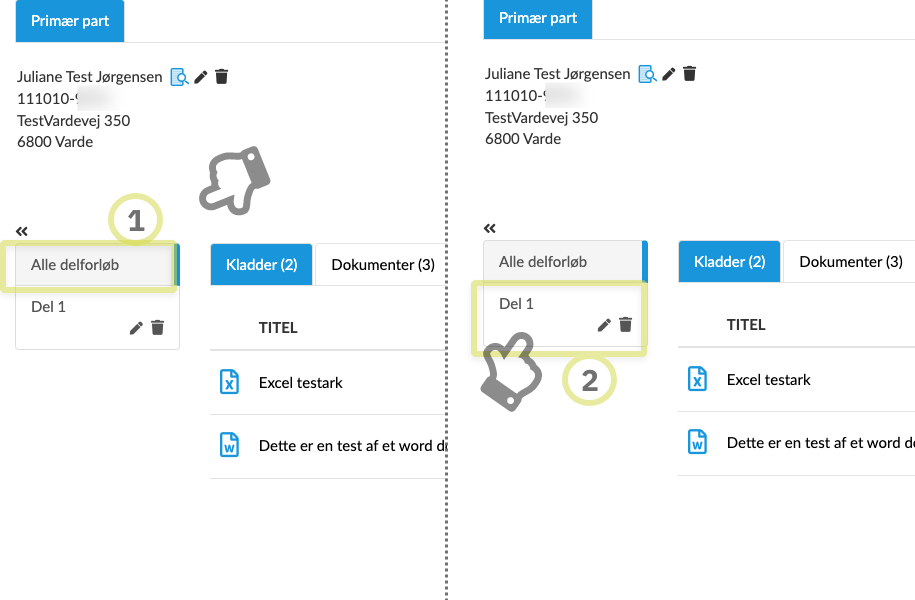Screen dimensions: 915x600
Task: Edit Juliane Test Jørgensen in left panel
Action: coord(201,77)
